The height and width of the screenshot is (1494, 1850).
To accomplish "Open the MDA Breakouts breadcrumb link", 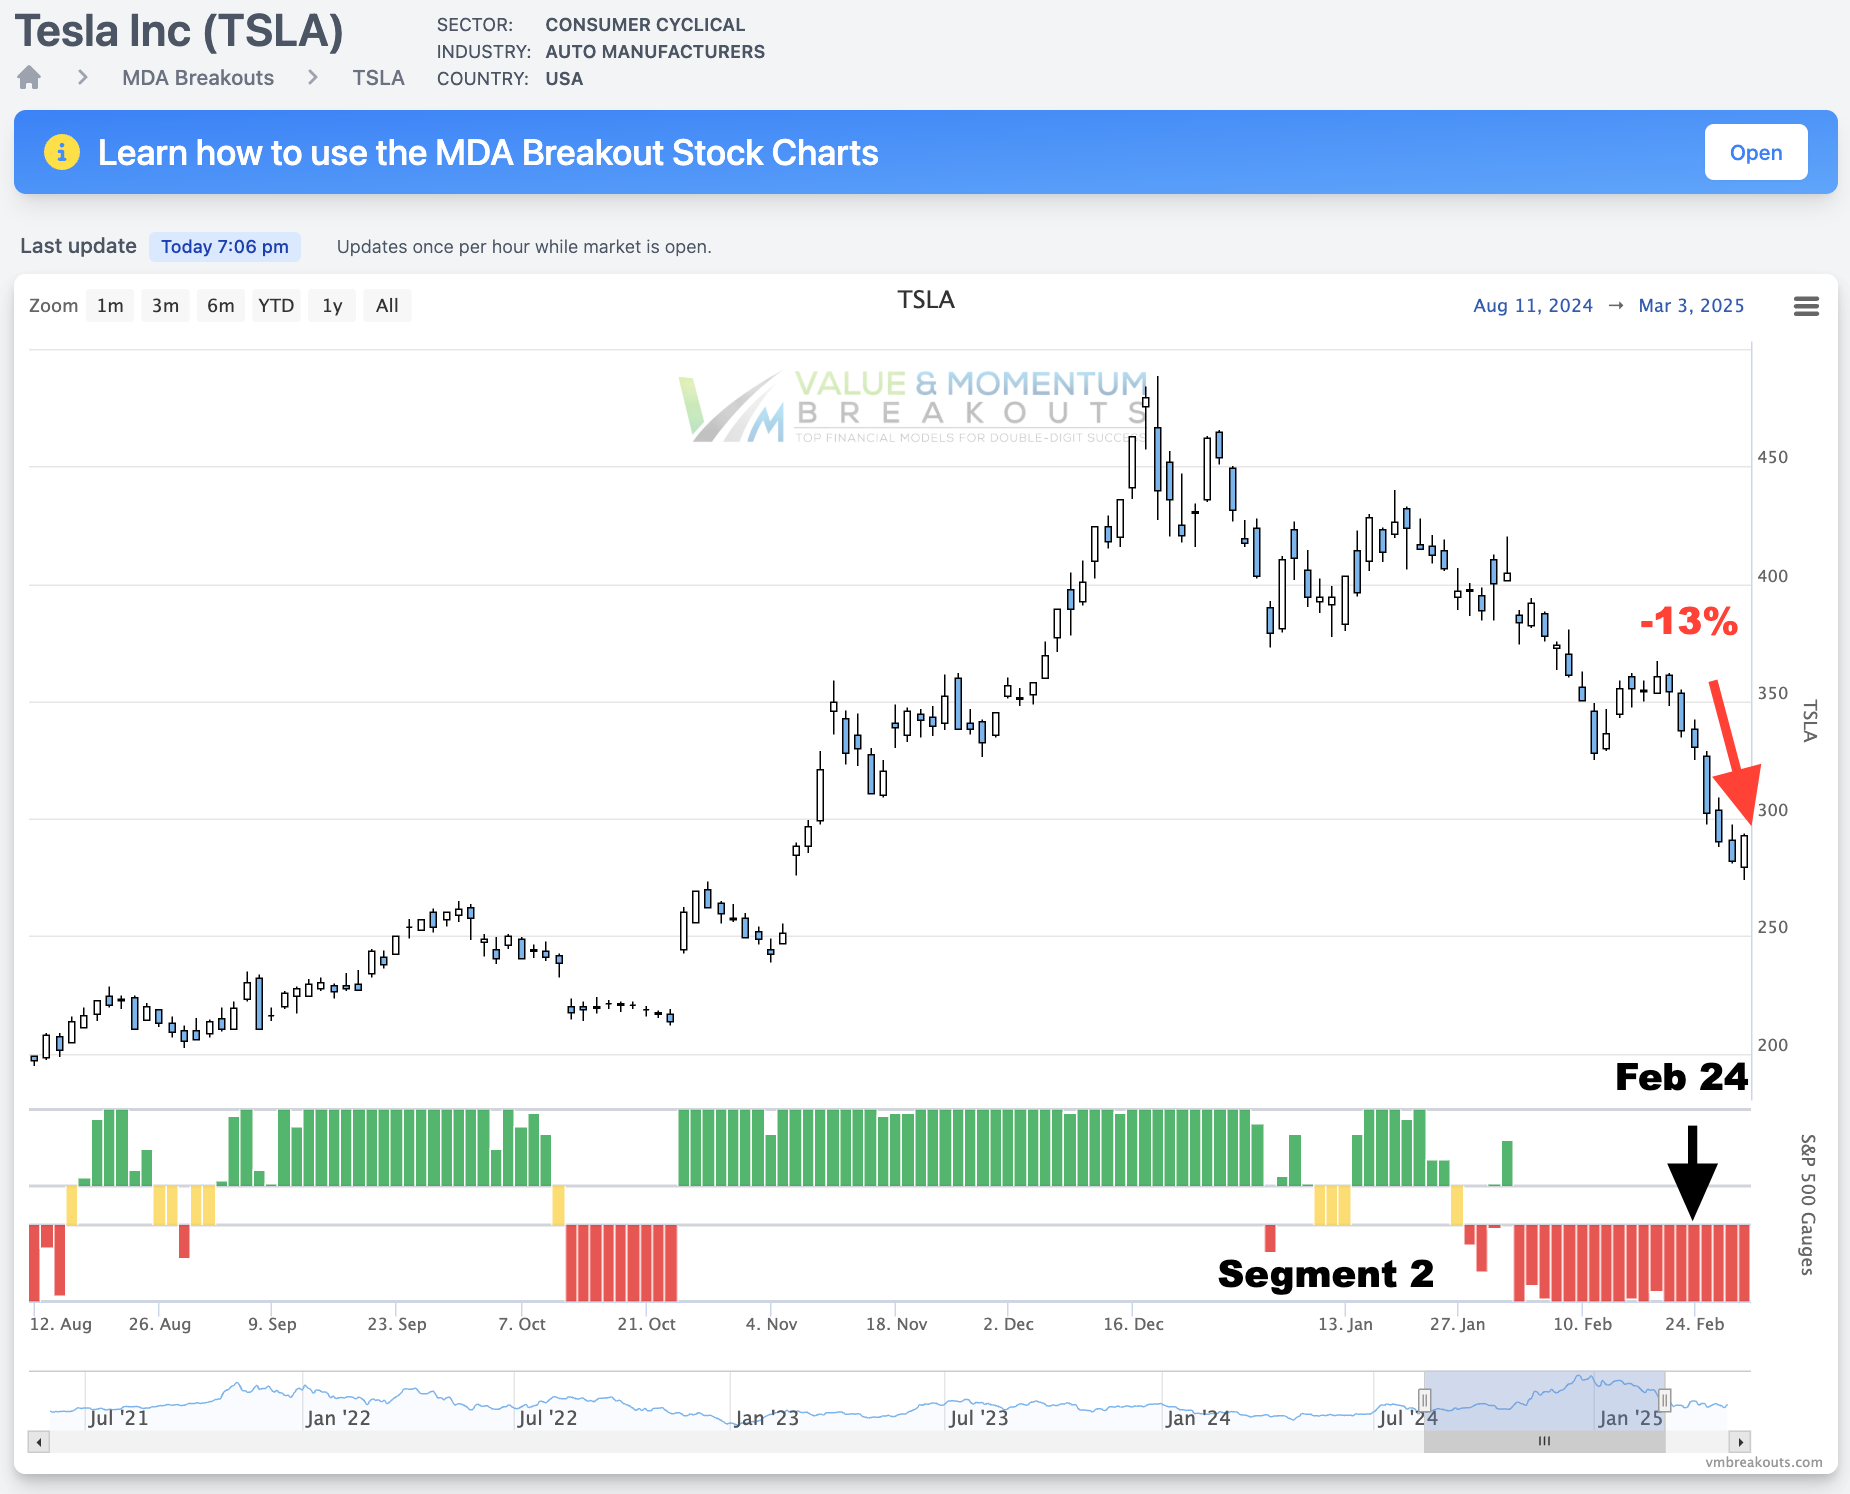I will point(198,78).
